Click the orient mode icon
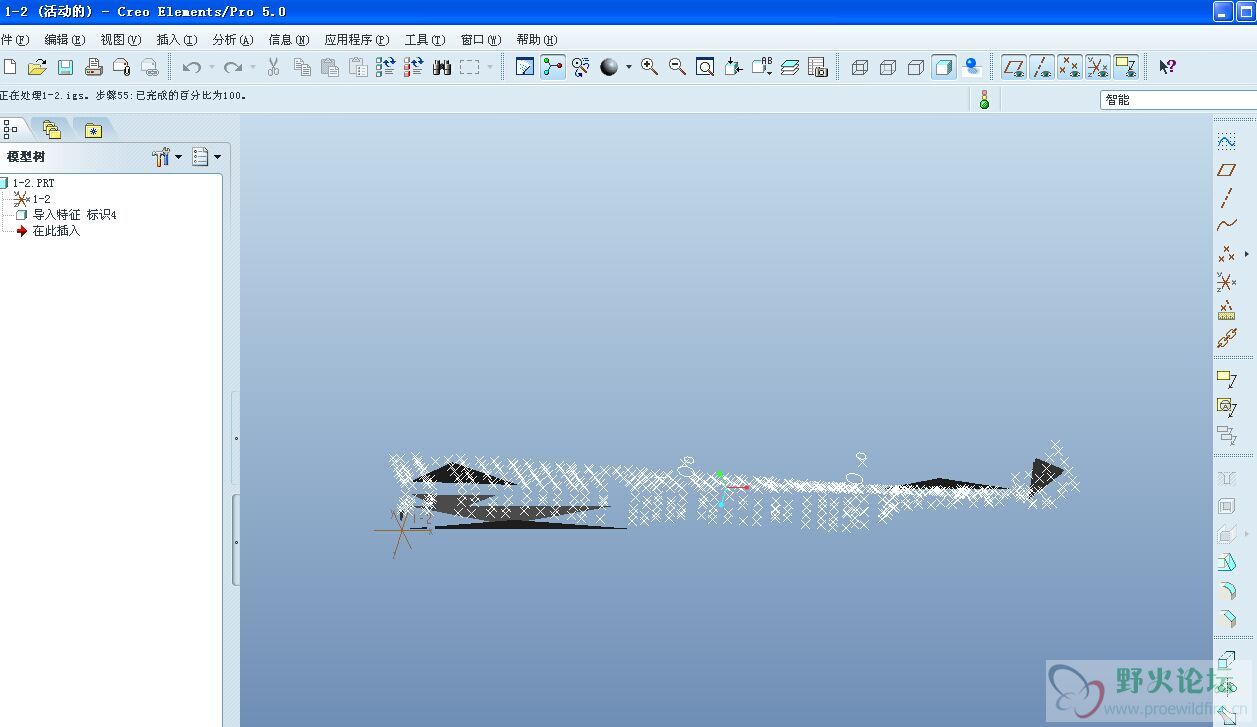The width and height of the screenshot is (1257, 727). (x=581, y=67)
